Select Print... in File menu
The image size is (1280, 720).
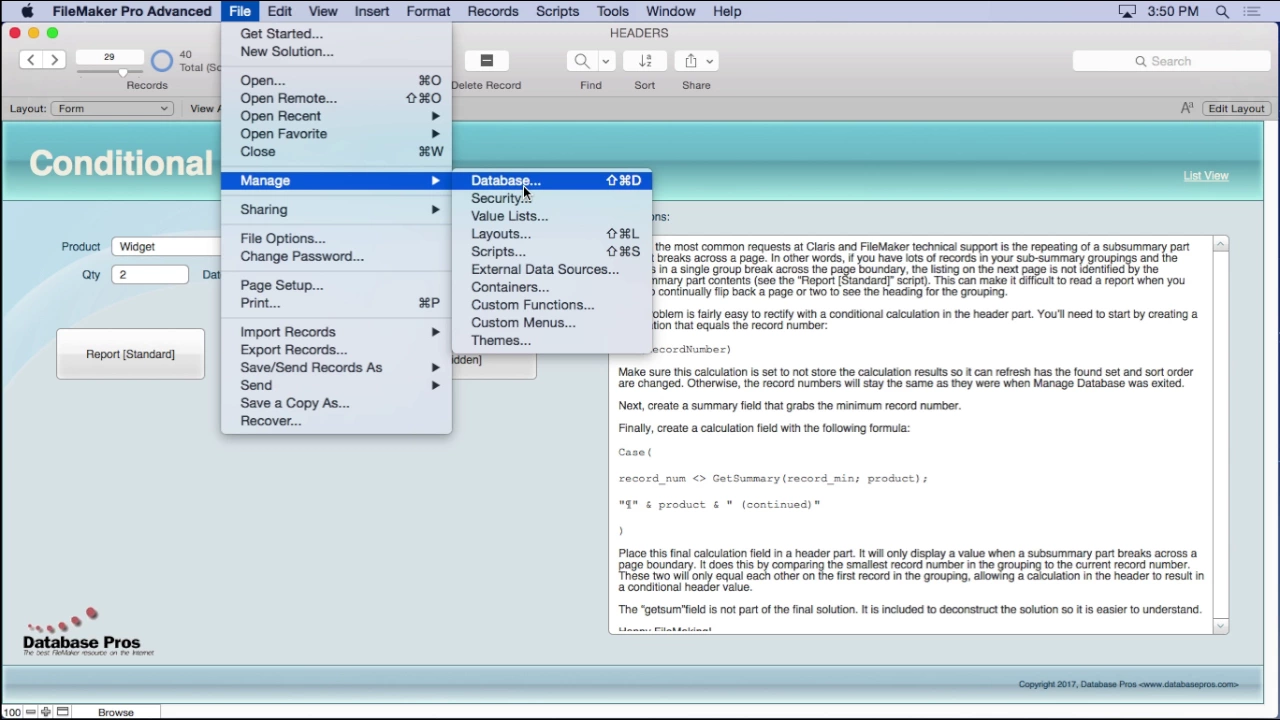tap(337, 303)
